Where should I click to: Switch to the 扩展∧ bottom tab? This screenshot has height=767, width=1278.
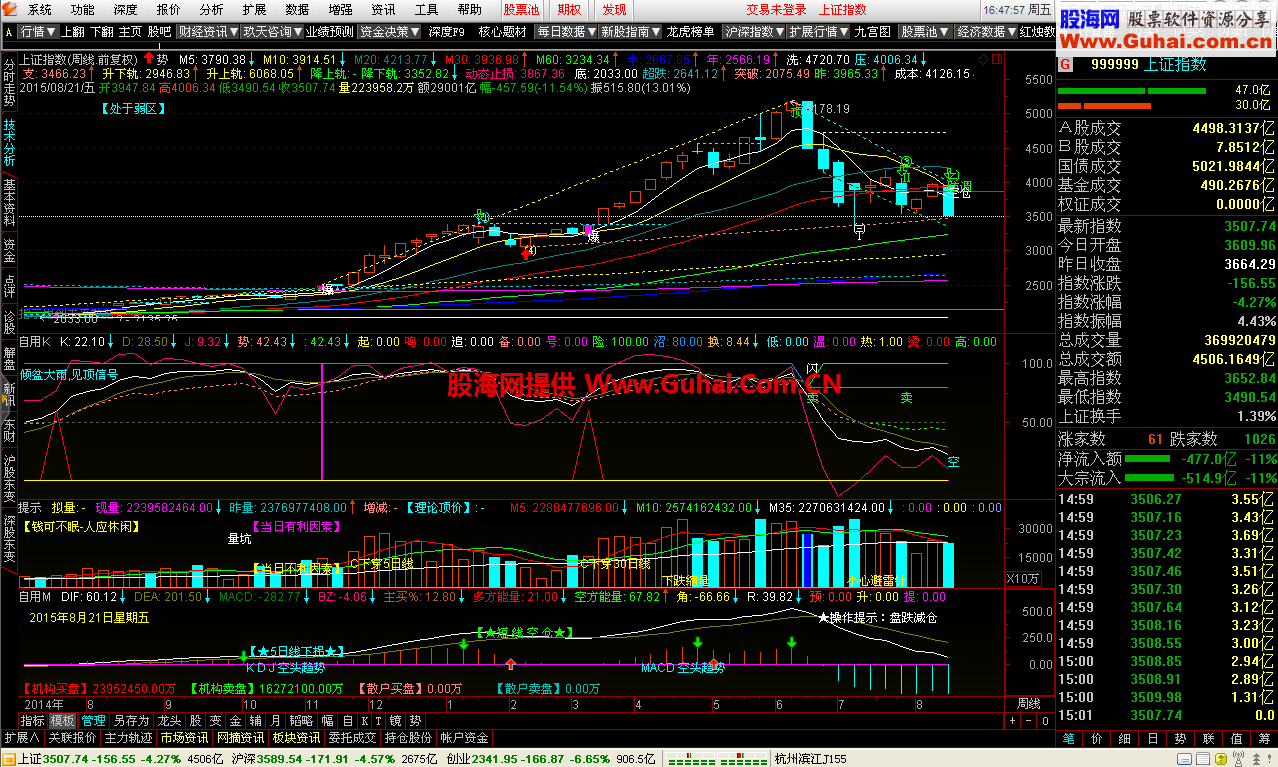click(x=22, y=738)
